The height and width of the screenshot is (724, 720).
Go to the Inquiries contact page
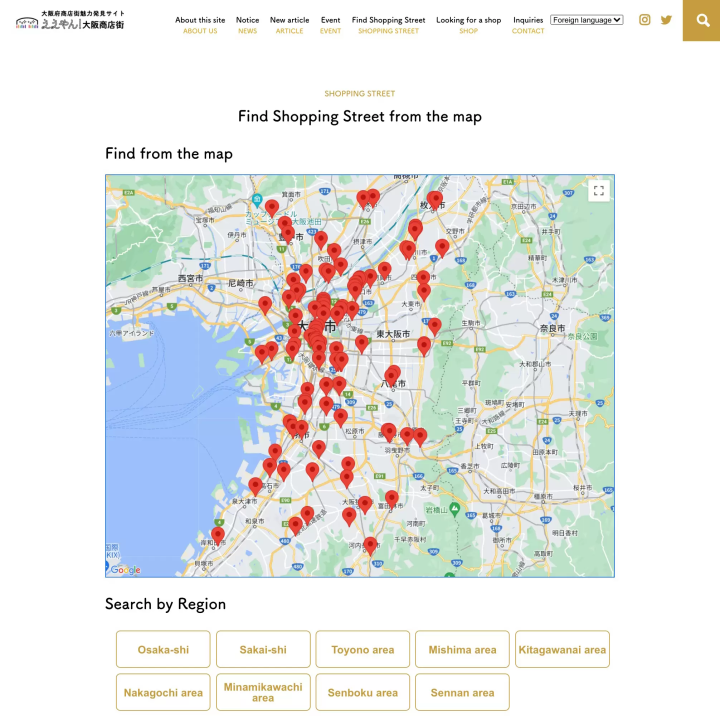pyautogui.click(x=528, y=24)
